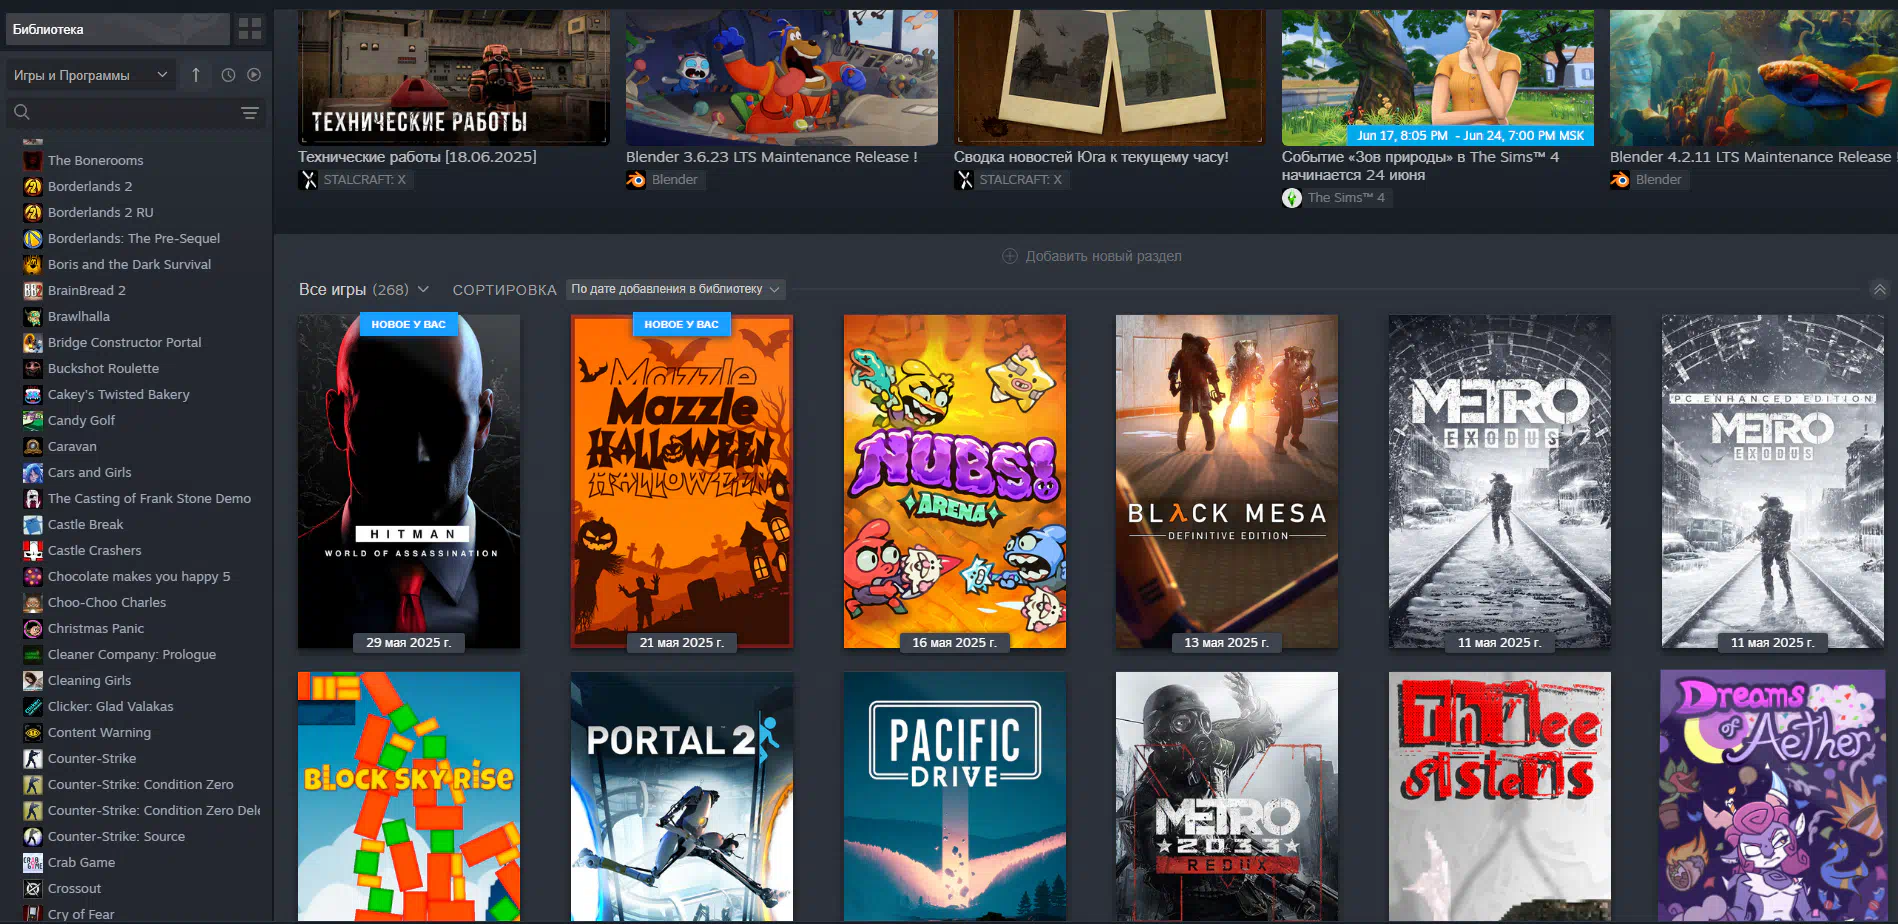Viewport: 1898px width, 924px height.
Task: Select Clicker: Glad Valakas
Action: point(110,706)
